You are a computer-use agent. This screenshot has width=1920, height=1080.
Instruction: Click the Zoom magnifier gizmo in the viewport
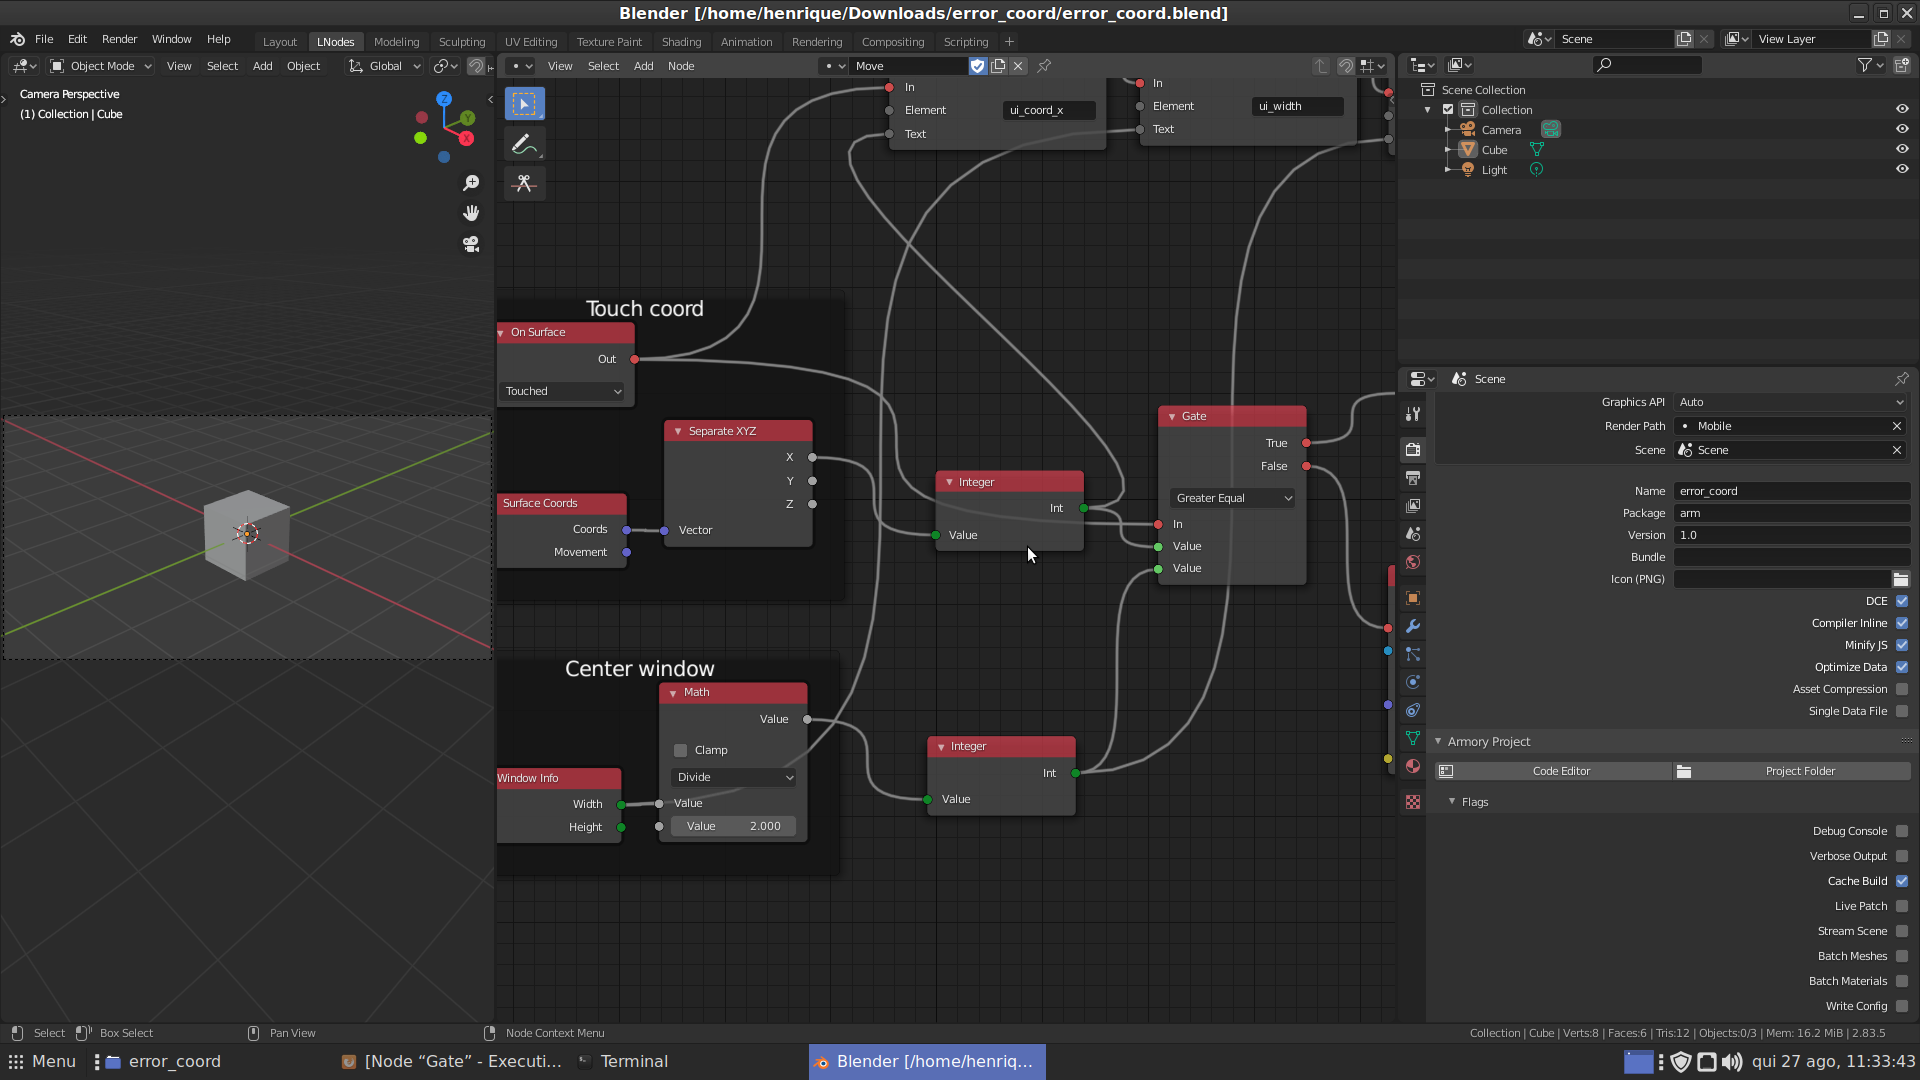tap(471, 182)
